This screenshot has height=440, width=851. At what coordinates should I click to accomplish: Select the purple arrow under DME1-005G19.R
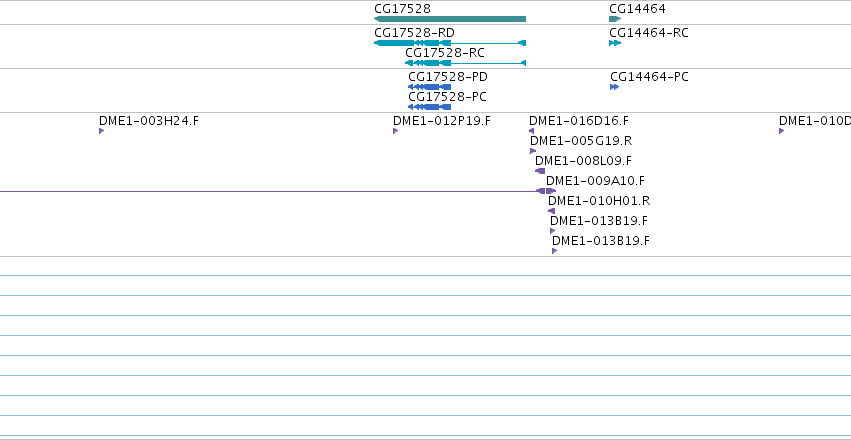click(x=533, y=151)
